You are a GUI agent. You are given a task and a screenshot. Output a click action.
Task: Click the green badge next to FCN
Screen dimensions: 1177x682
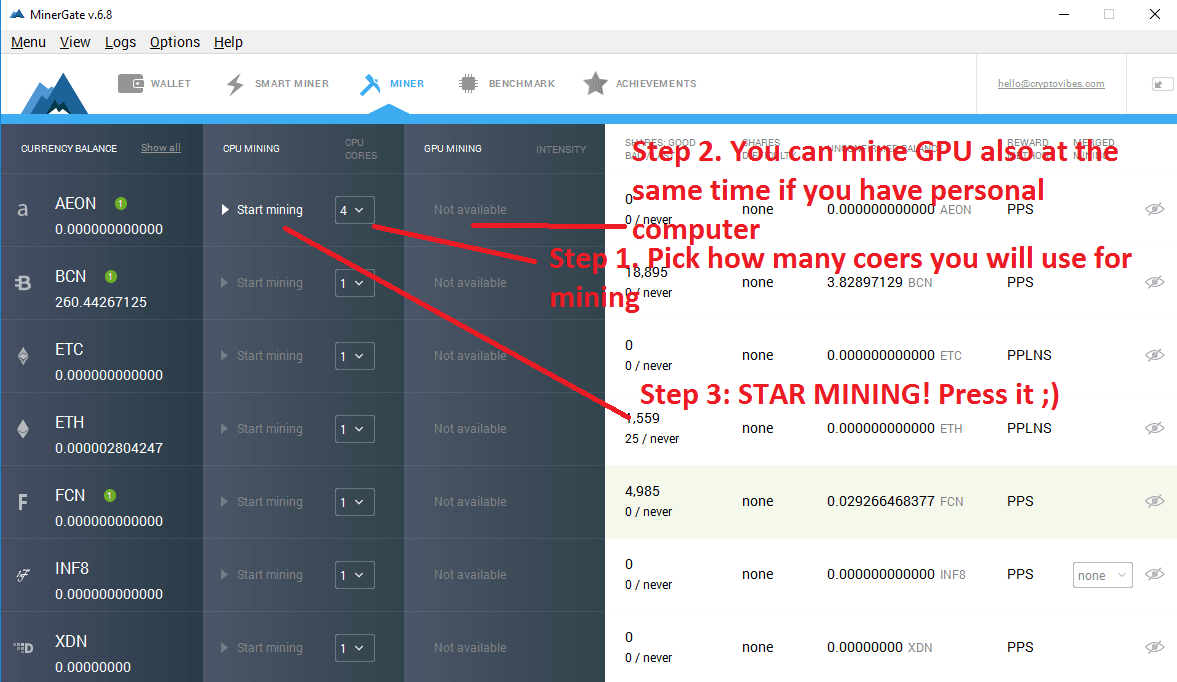coord(110,495)
